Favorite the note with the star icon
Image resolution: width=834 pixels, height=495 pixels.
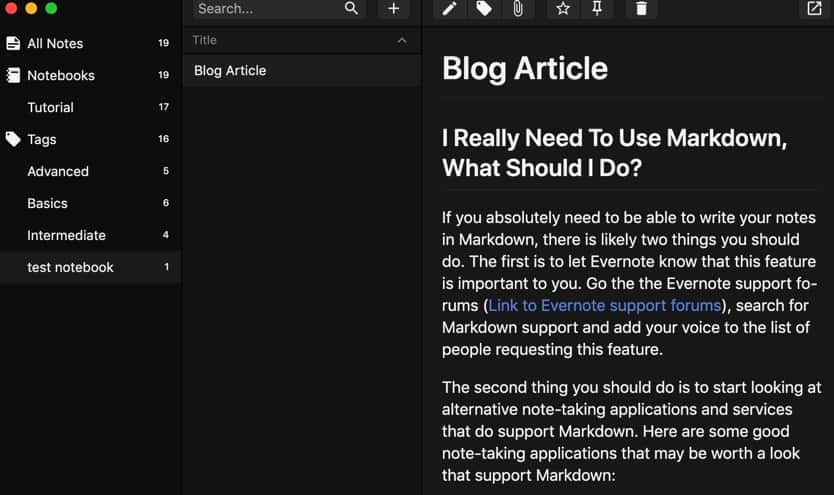(x=563, y=9)
